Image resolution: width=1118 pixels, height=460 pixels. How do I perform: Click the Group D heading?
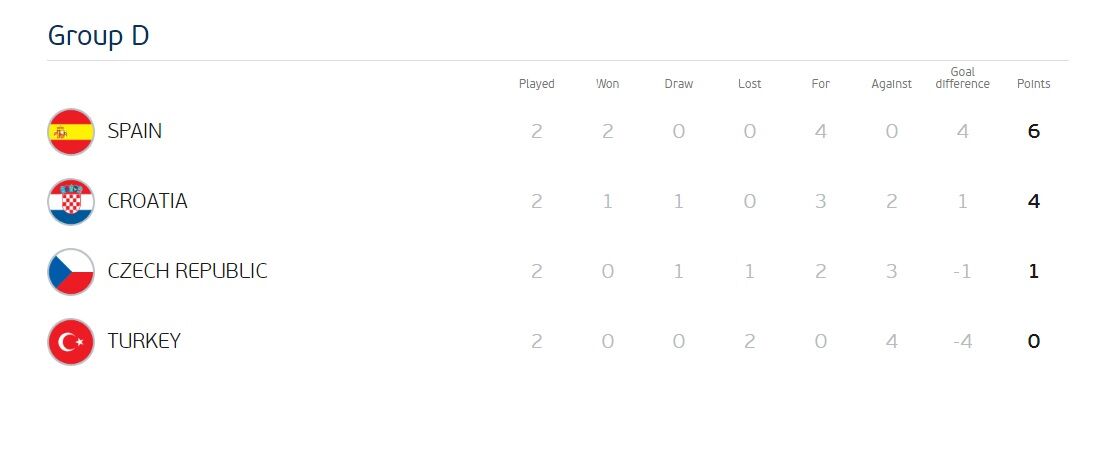tap(98, 36)
